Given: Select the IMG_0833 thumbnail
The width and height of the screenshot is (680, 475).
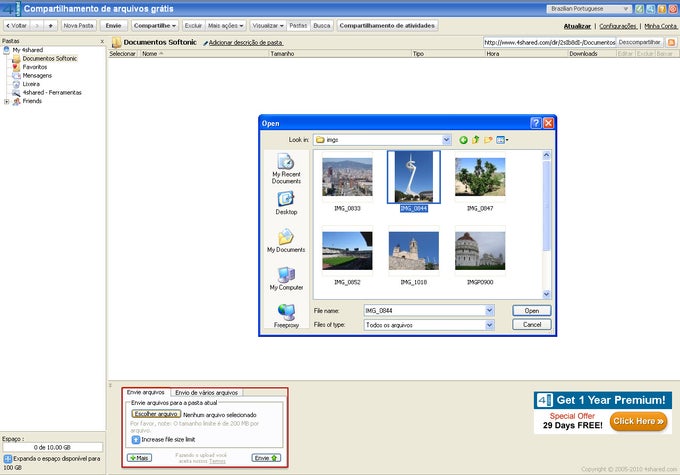Looking at the screenshot, I should click(347, 177).
